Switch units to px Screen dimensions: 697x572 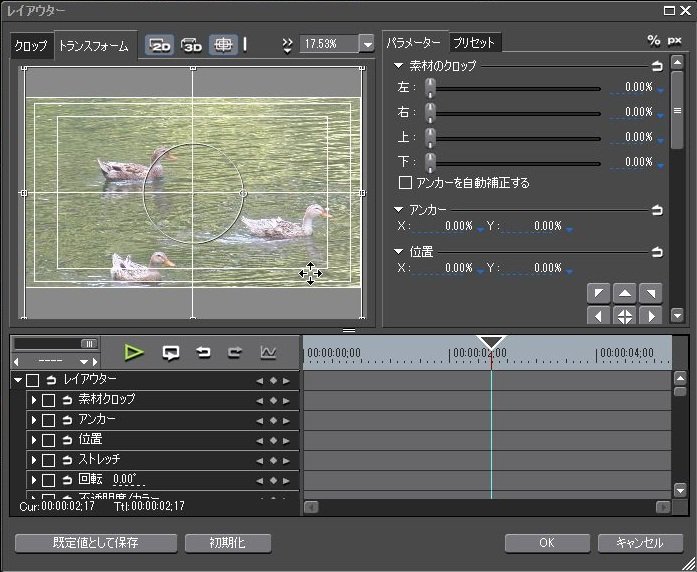[x=675, y=41]
